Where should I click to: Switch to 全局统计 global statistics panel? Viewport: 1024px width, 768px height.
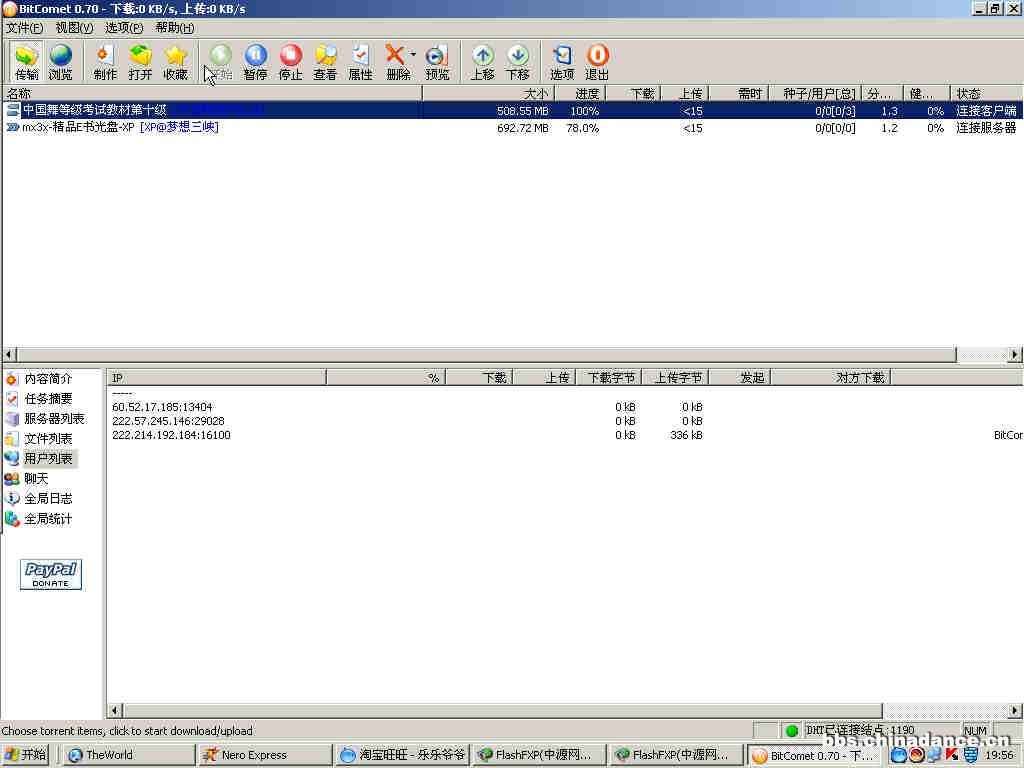pyautogui.click(x=48, y=519)
